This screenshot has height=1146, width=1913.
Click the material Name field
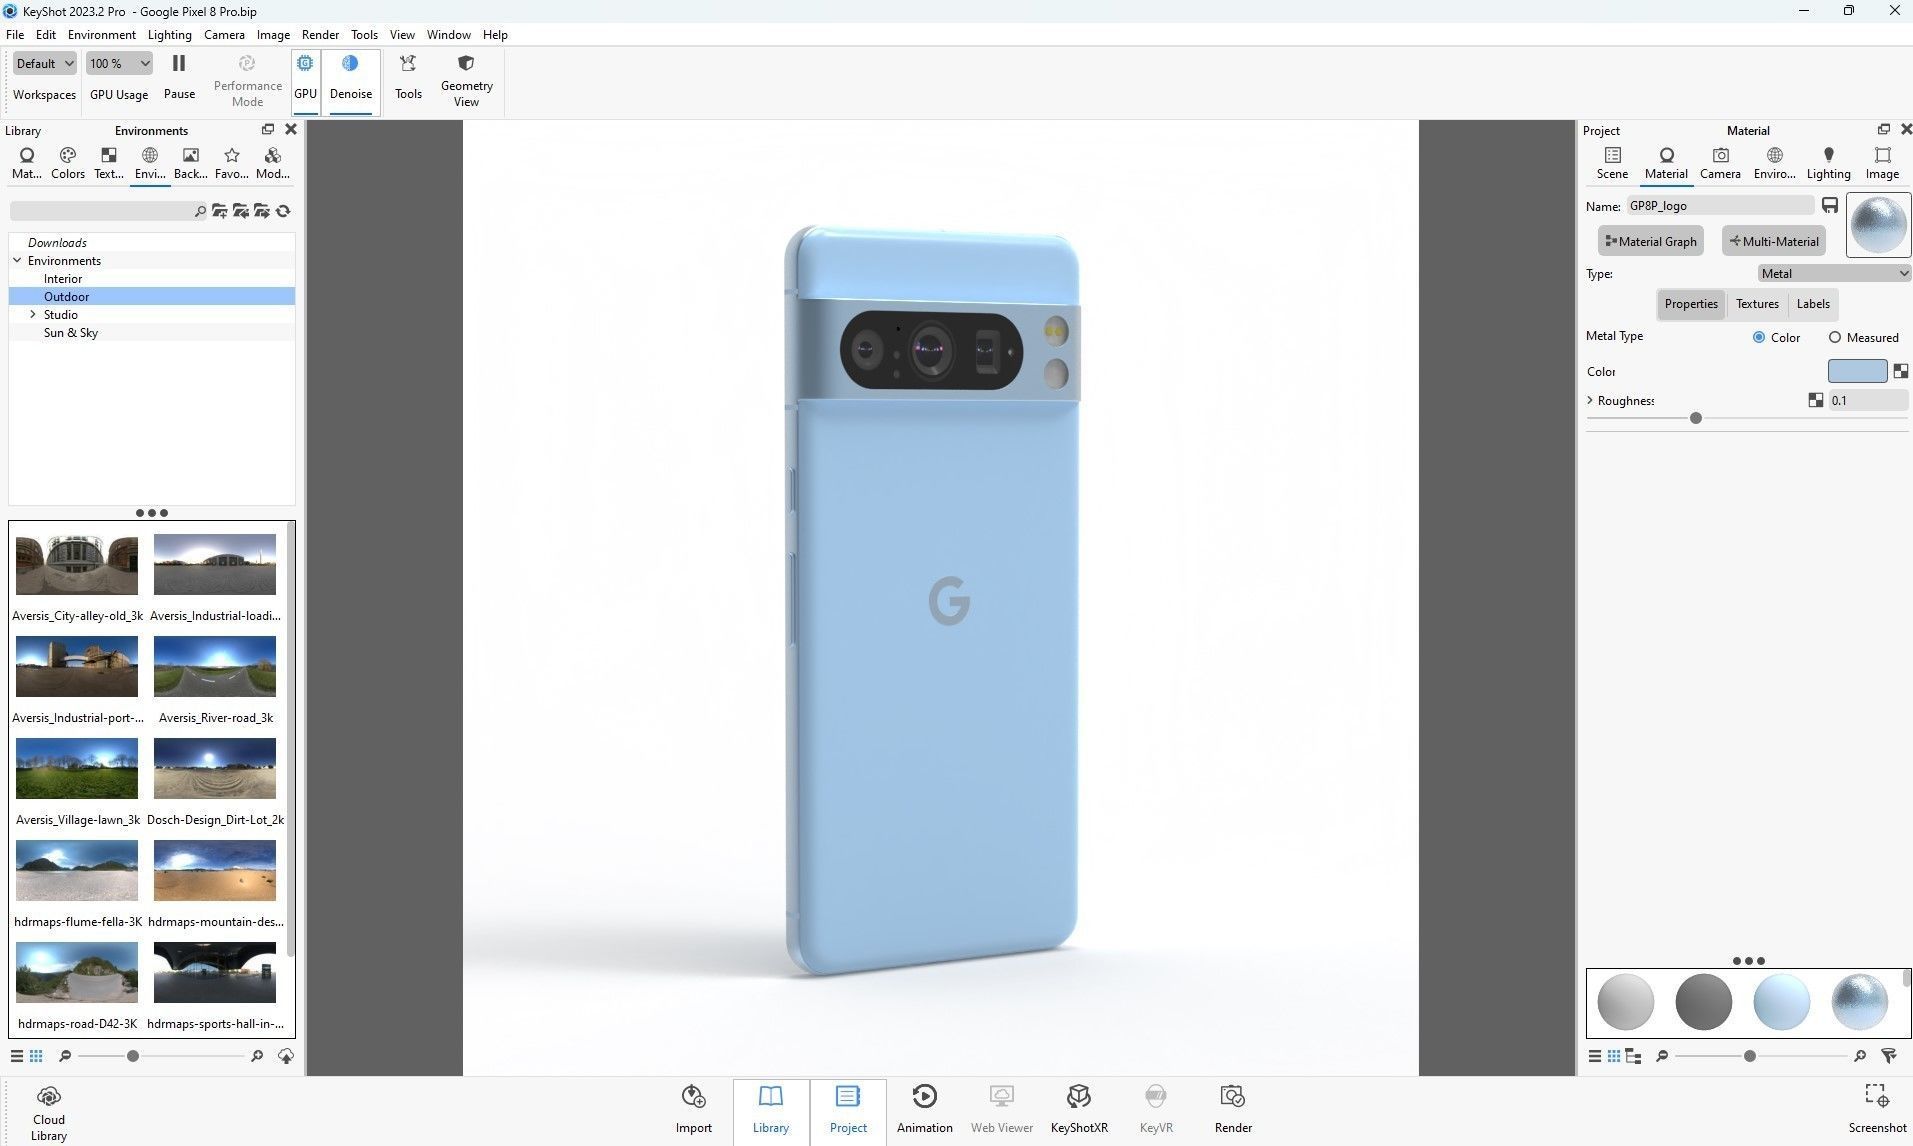point(1719,205)
